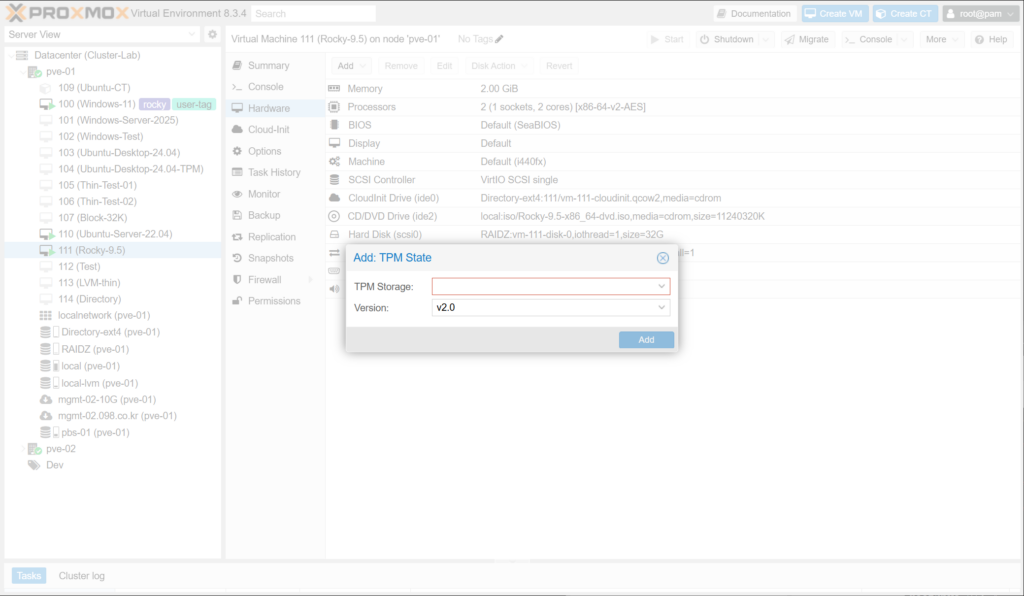This screenshot has width=1024, height=596.
Task: Open the Cloud-Init tab
Action: click(268, 130)
